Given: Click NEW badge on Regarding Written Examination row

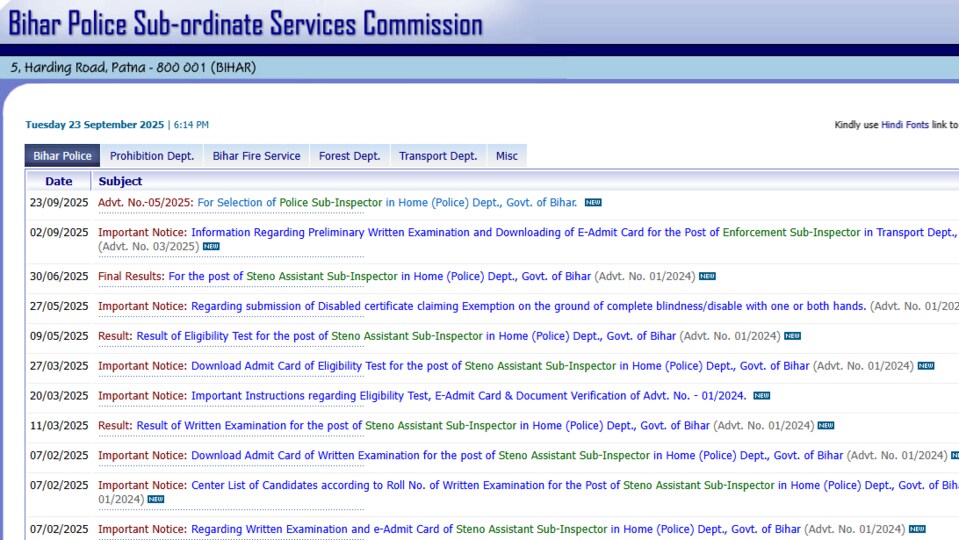Looking at the screenshot, I should [x=917, y=529].
